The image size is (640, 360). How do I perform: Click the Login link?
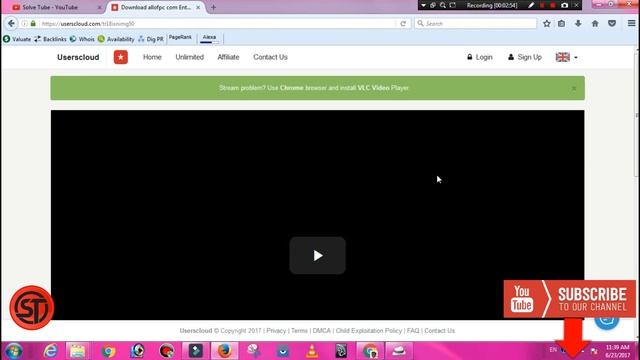coord(480,57)
